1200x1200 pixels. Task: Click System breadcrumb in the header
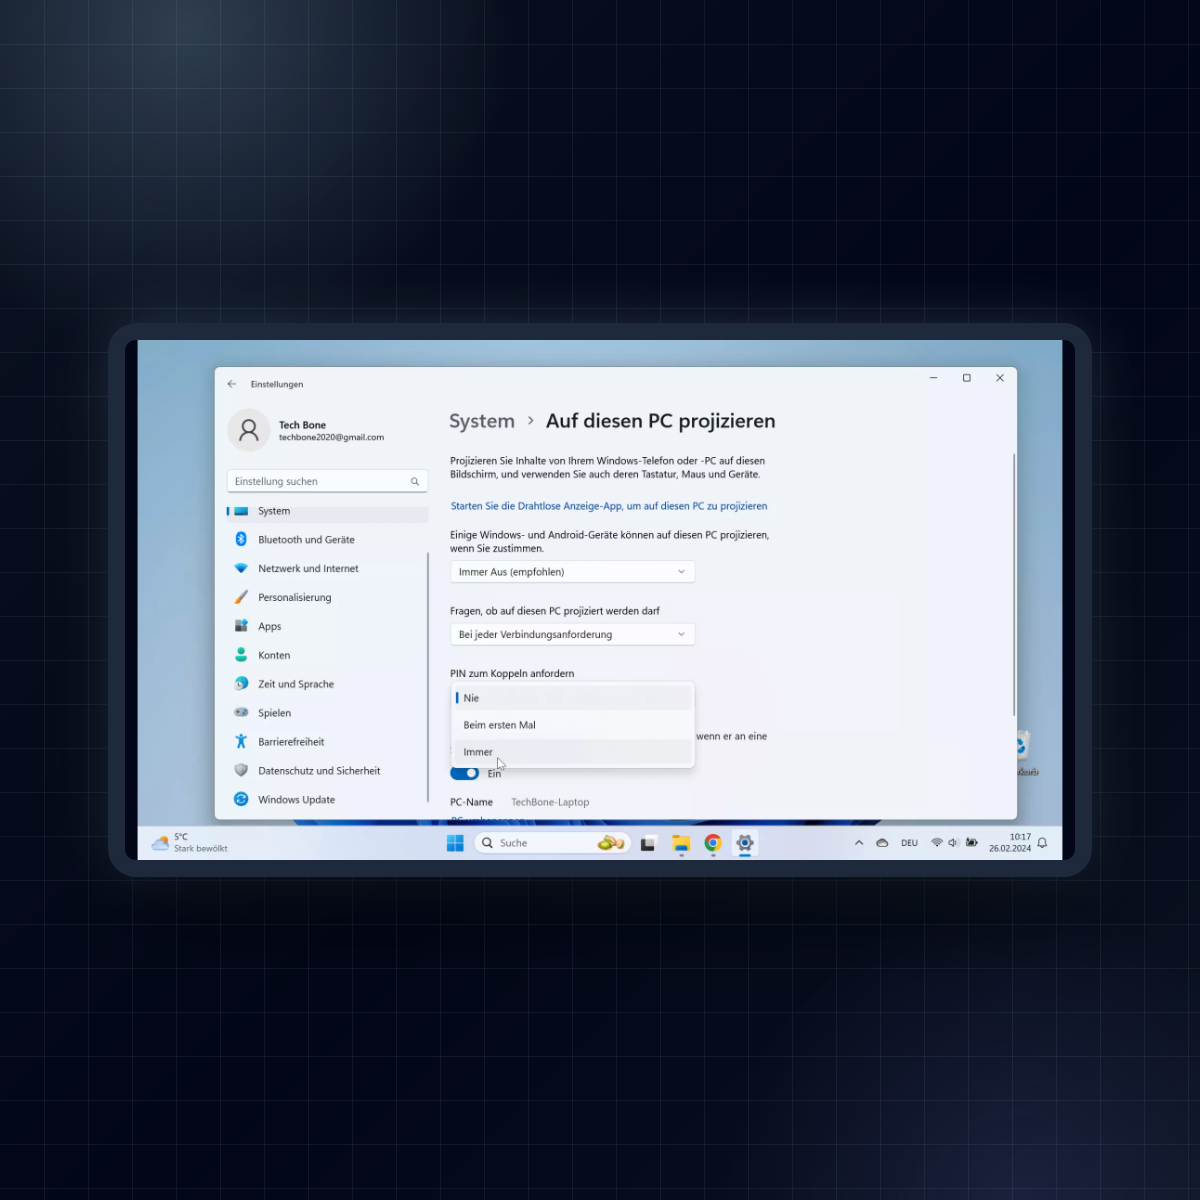pos(482,421)
